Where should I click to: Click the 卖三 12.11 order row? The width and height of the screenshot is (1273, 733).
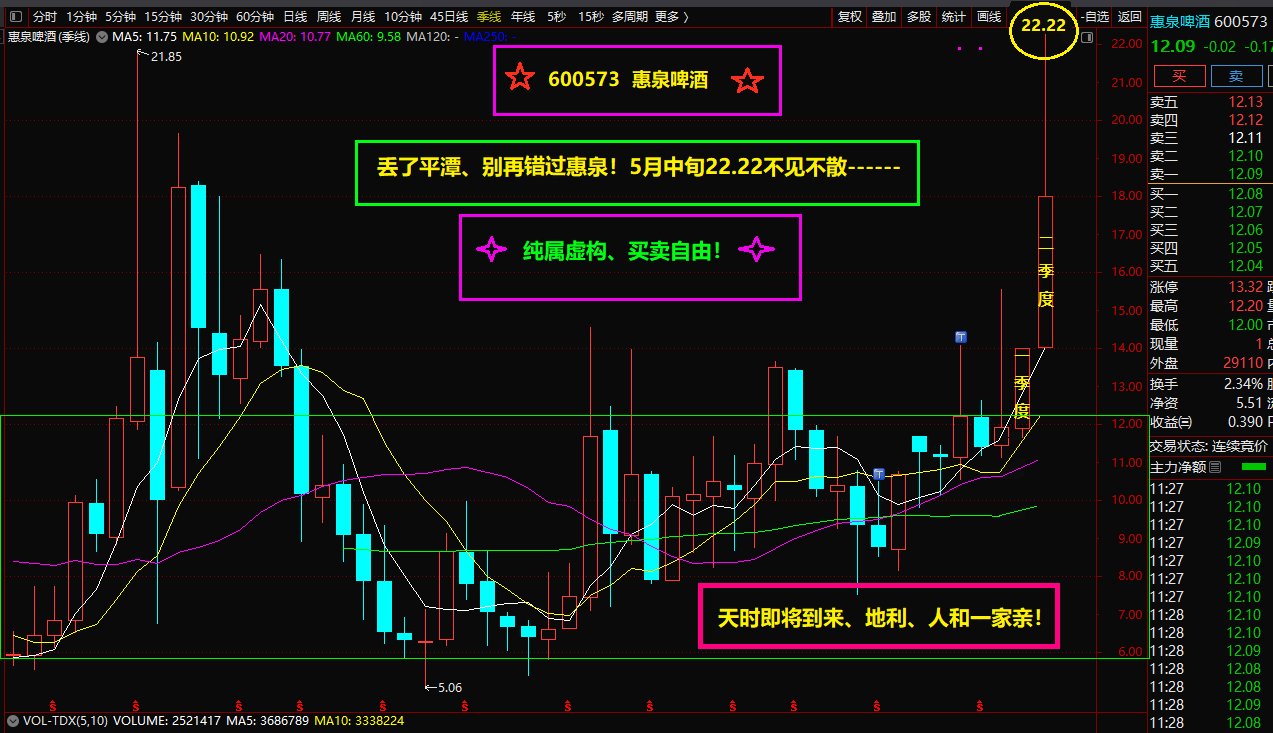pos(1209,138)
